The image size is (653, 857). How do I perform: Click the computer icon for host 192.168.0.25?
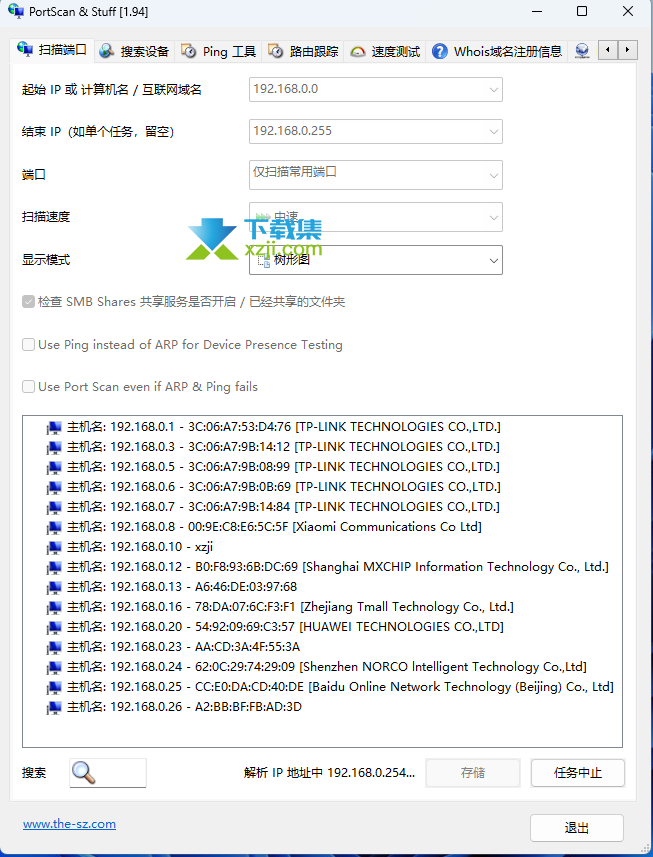pyautogui.click(x=54, y=687)
